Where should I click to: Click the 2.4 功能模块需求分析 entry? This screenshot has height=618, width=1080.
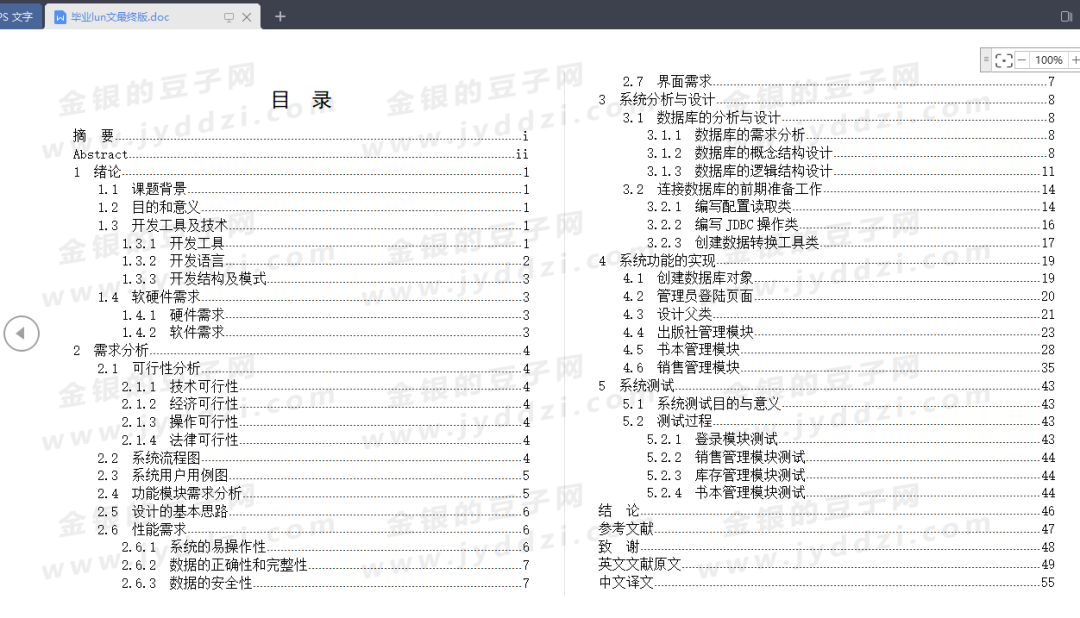[313, 493]
